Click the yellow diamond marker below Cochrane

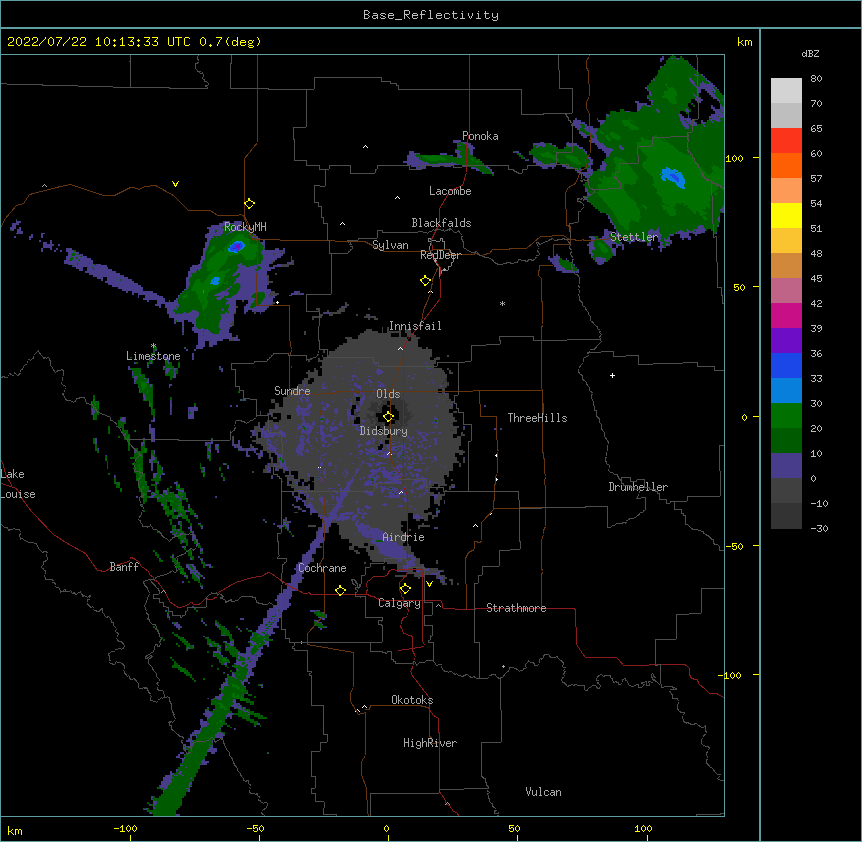click(340, 590)
